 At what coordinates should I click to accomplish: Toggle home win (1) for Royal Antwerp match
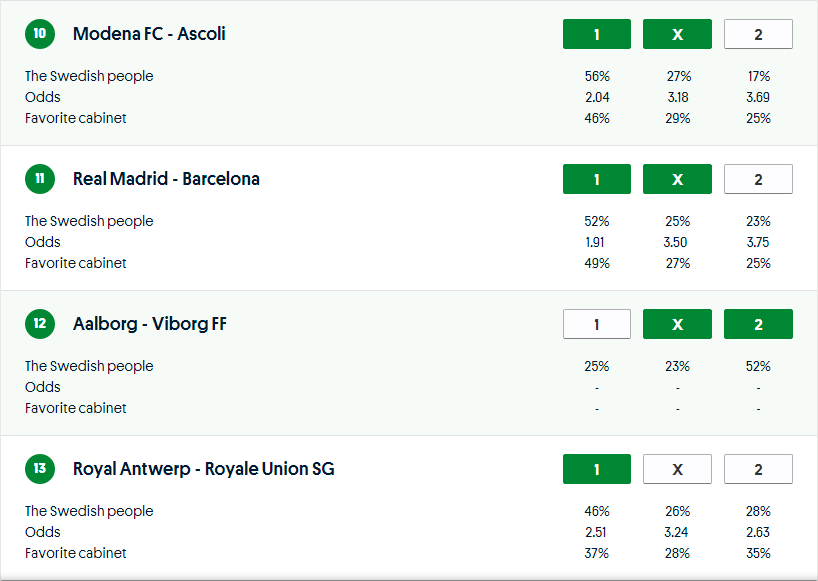tap(597, 469)
